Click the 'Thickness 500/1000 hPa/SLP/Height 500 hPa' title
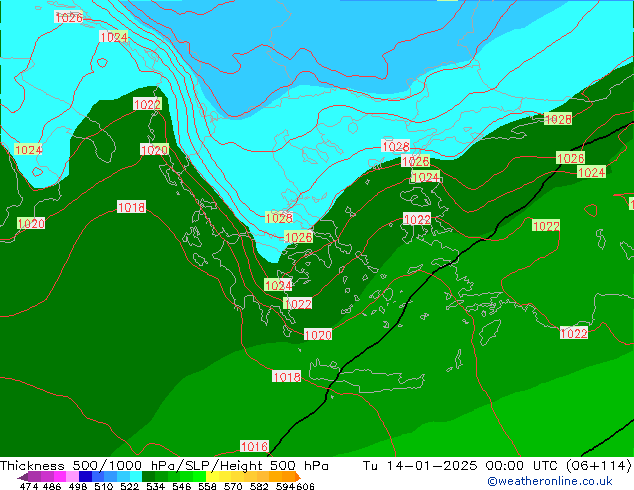Image resolution: width=634 pixels, height=490 pixels. (164, 465)
